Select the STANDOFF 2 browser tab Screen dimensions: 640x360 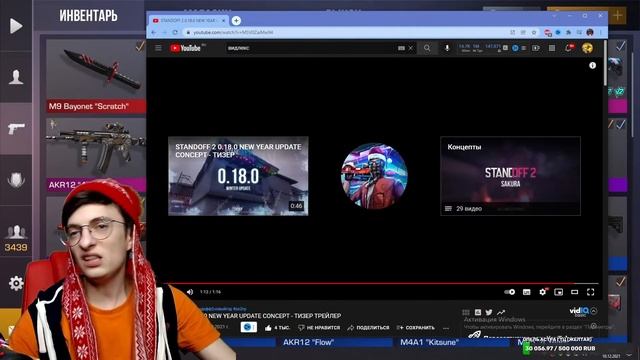click(188, 20)
